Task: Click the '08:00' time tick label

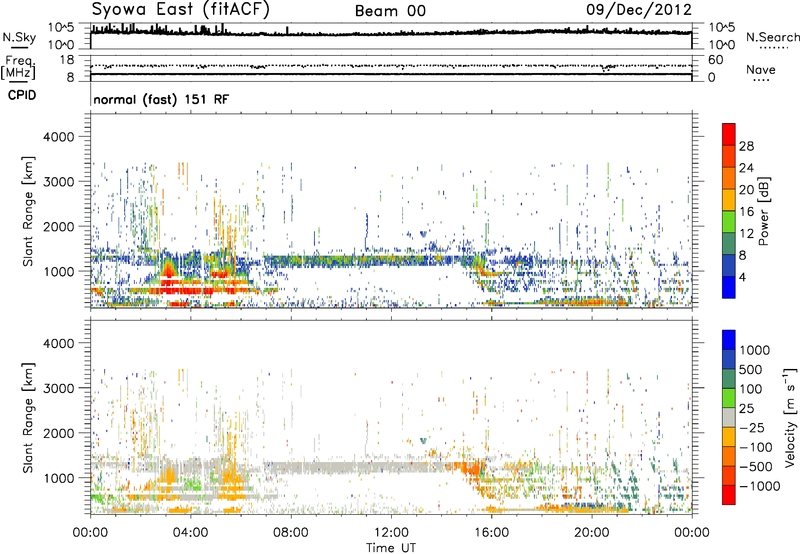Action: pyautogui.click(x=290, y=533)
